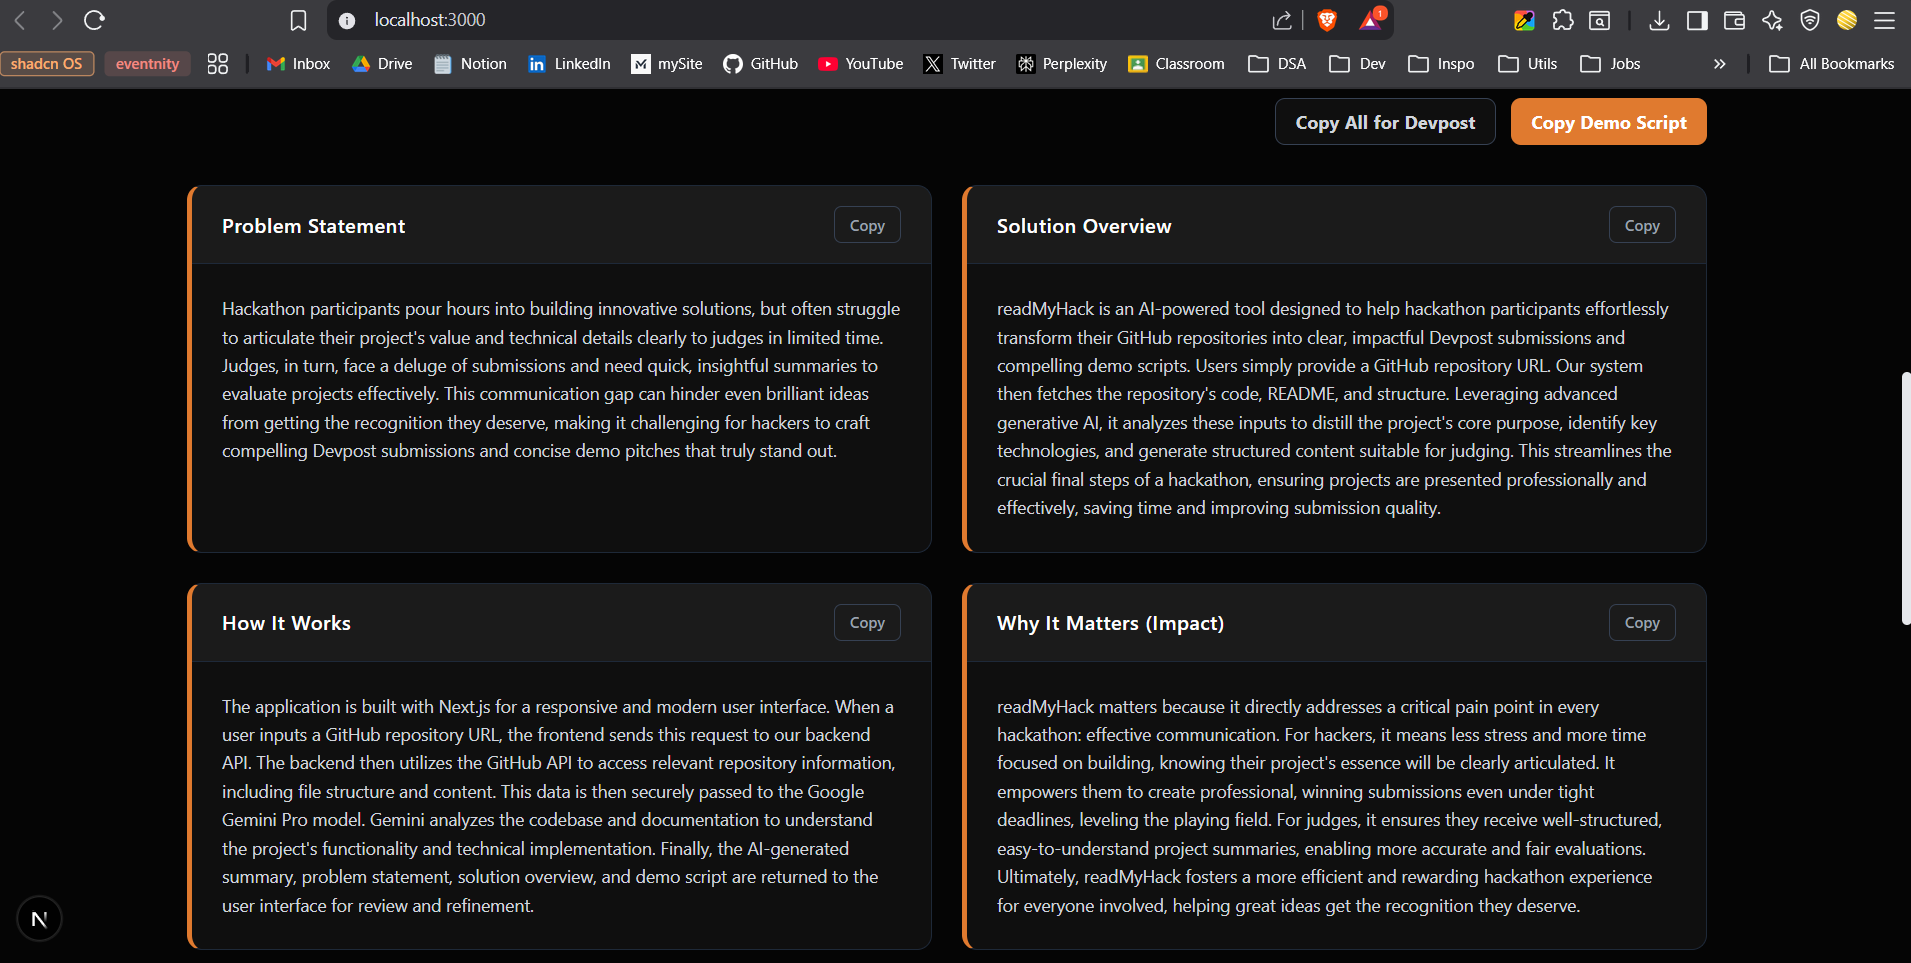
Task: Bookmark this page using the bookmark icon
Action: point(298,20)
